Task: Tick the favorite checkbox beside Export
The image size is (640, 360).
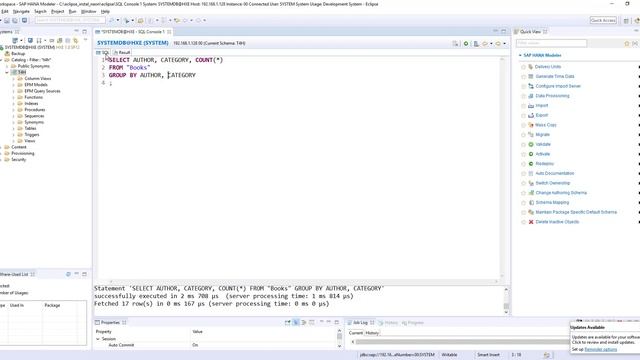Action: click(523, 116)
